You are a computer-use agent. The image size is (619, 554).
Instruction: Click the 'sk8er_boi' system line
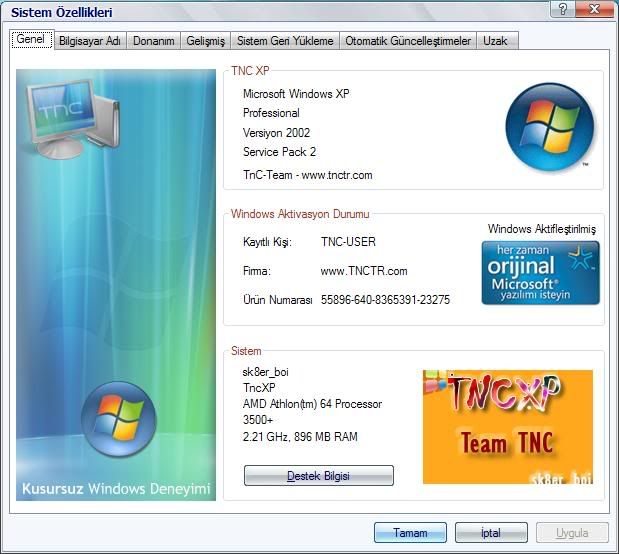click(265, 372)
